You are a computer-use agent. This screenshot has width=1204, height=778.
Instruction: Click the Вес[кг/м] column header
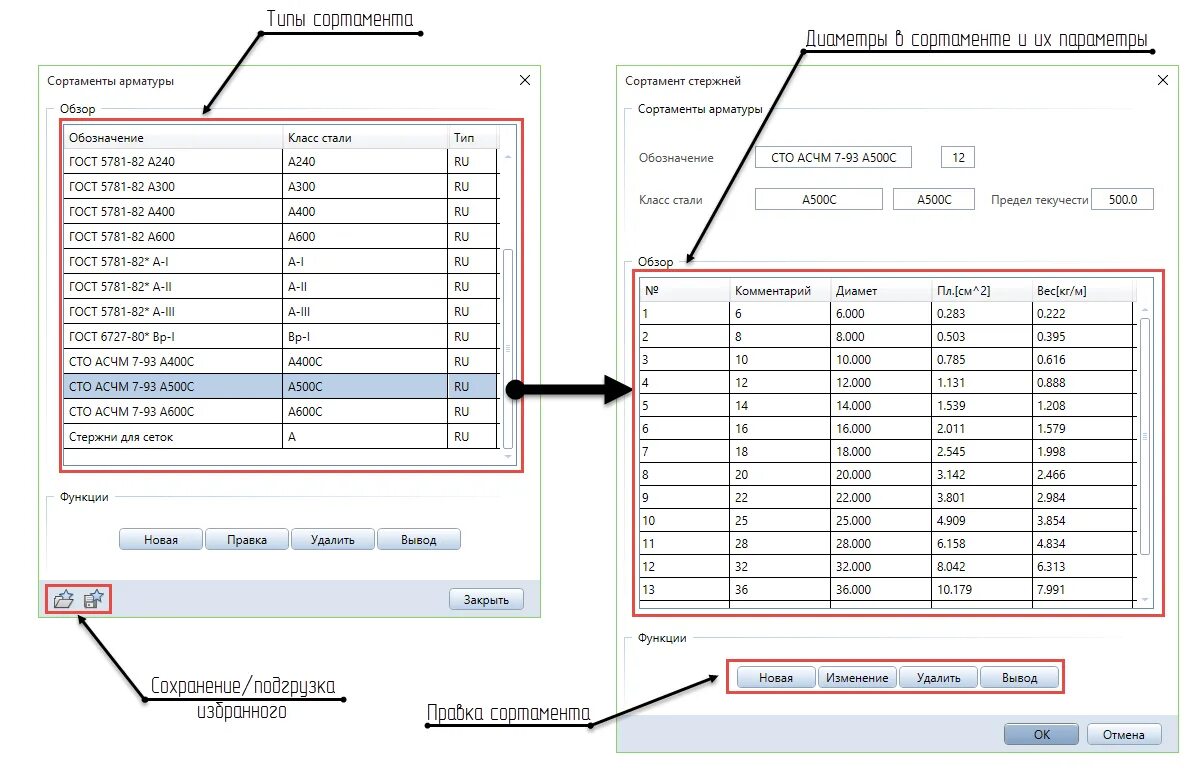click(1084, 291)
